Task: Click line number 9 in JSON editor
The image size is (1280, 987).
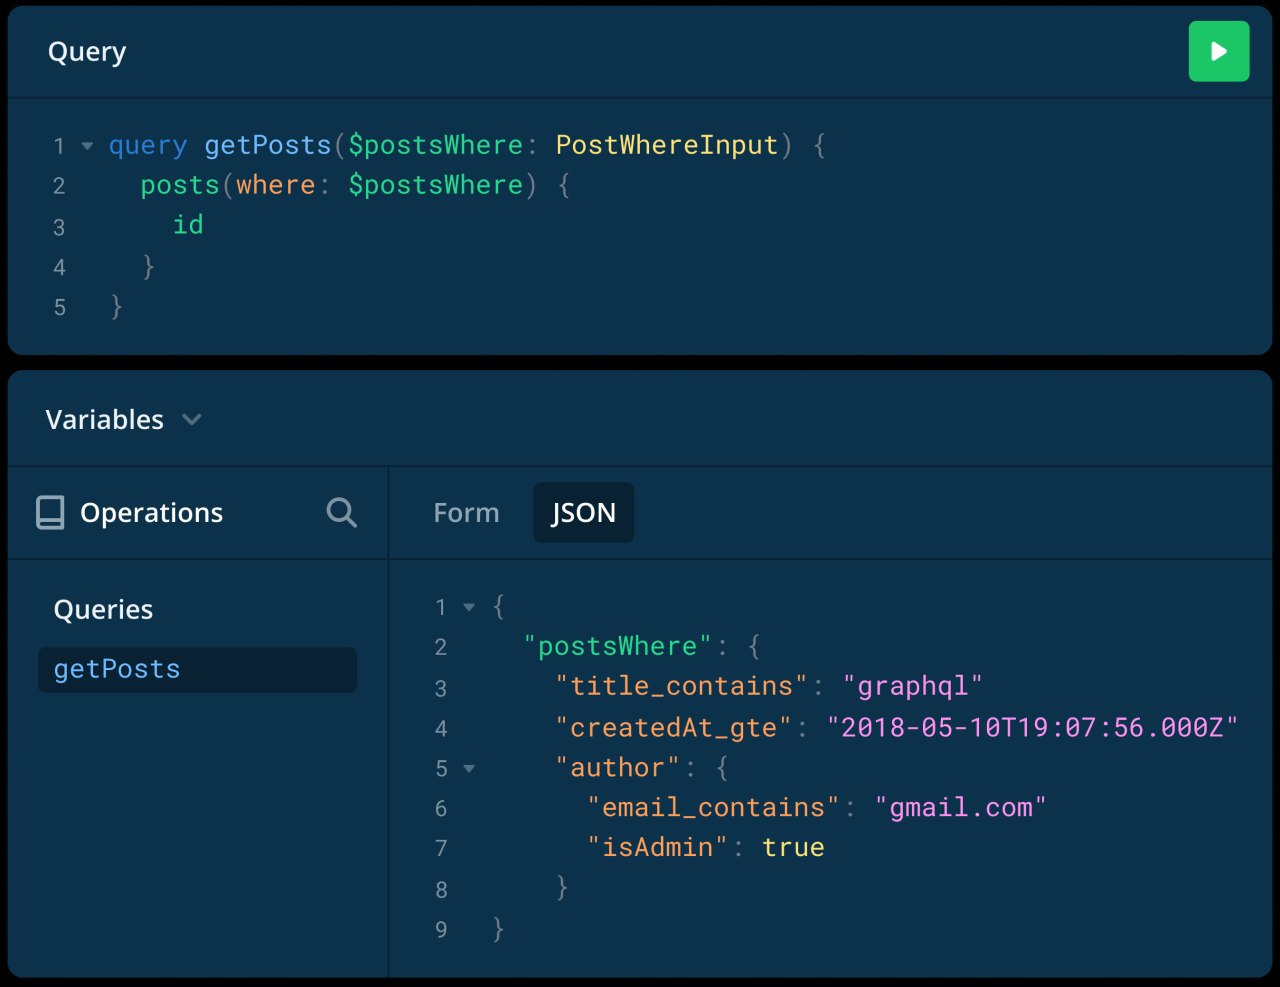Action: pos(441,930)
